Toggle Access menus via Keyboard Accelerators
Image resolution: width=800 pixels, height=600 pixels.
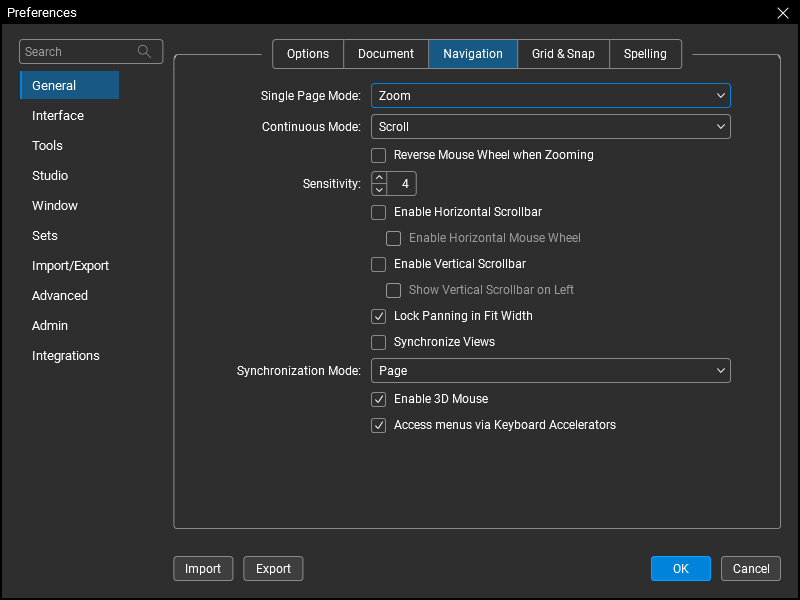(x=379, y=425)
